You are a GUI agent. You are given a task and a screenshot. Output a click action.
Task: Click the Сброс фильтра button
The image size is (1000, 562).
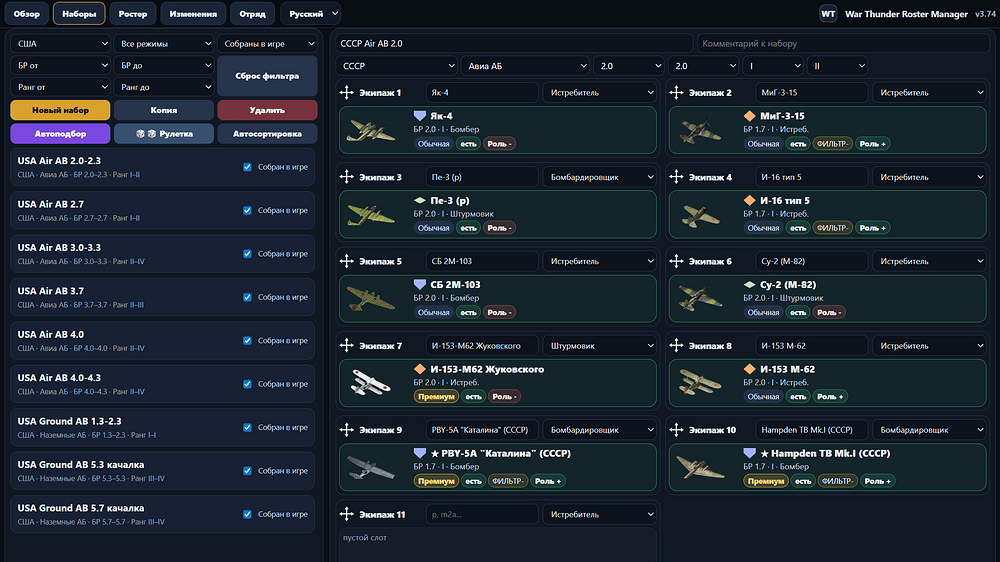pyautogui.click(x=267, y=76)
